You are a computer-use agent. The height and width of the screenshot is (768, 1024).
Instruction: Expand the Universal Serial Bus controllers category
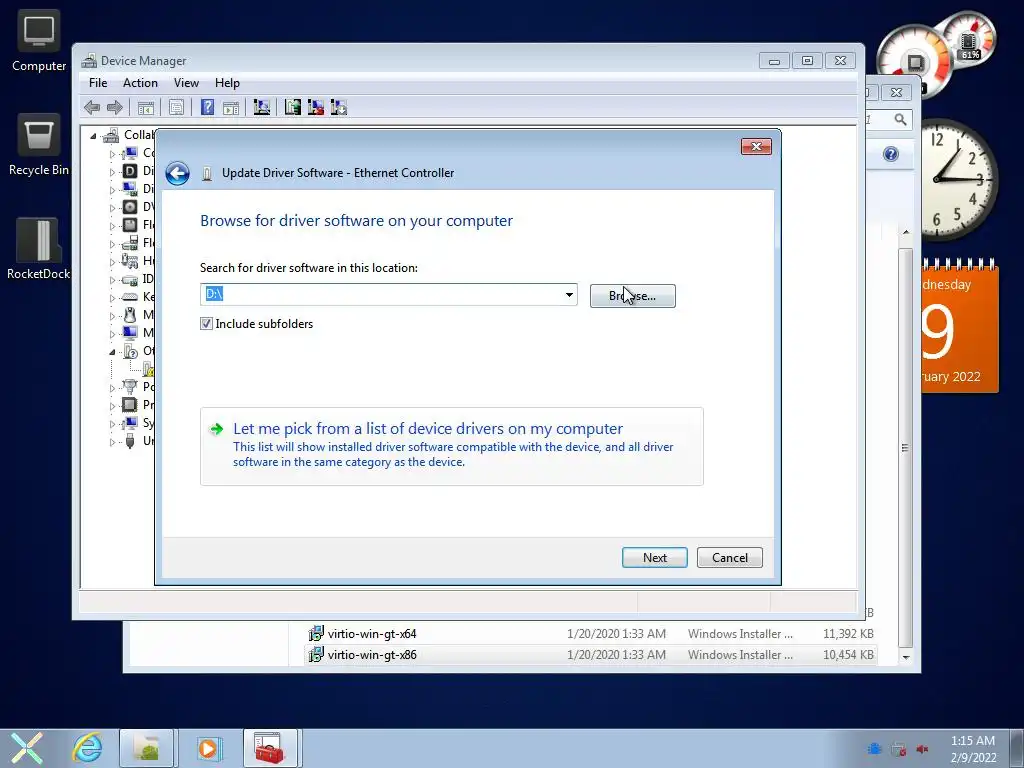coord(112,442)
